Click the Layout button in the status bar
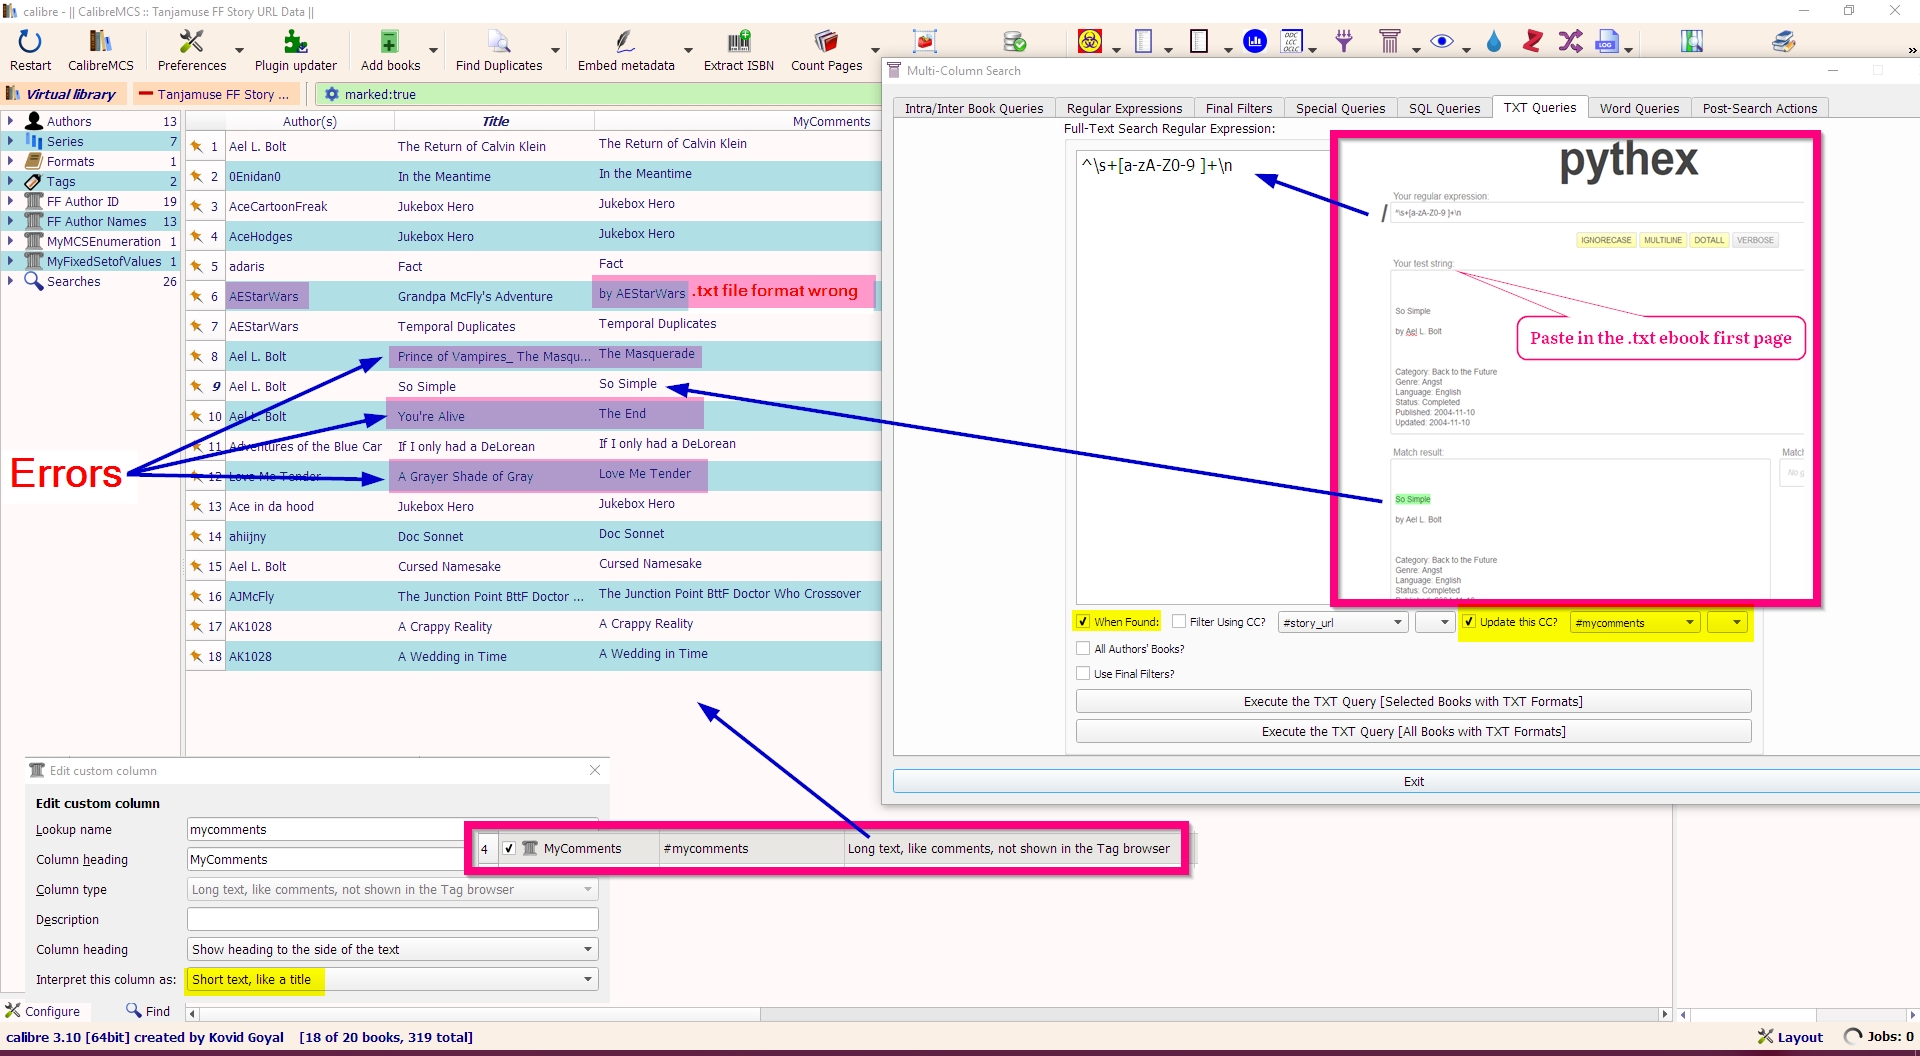 (1790, 1037)
